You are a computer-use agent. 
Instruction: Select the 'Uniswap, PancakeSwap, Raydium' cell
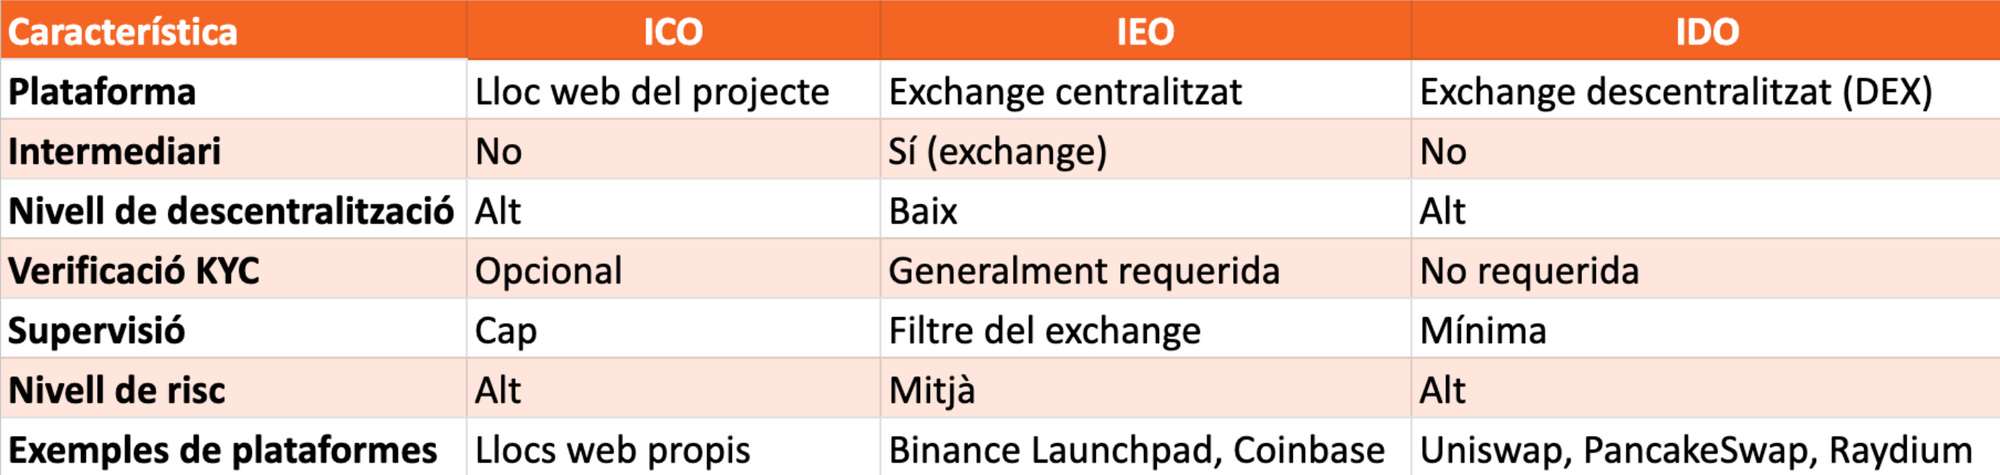[1696, 450]
